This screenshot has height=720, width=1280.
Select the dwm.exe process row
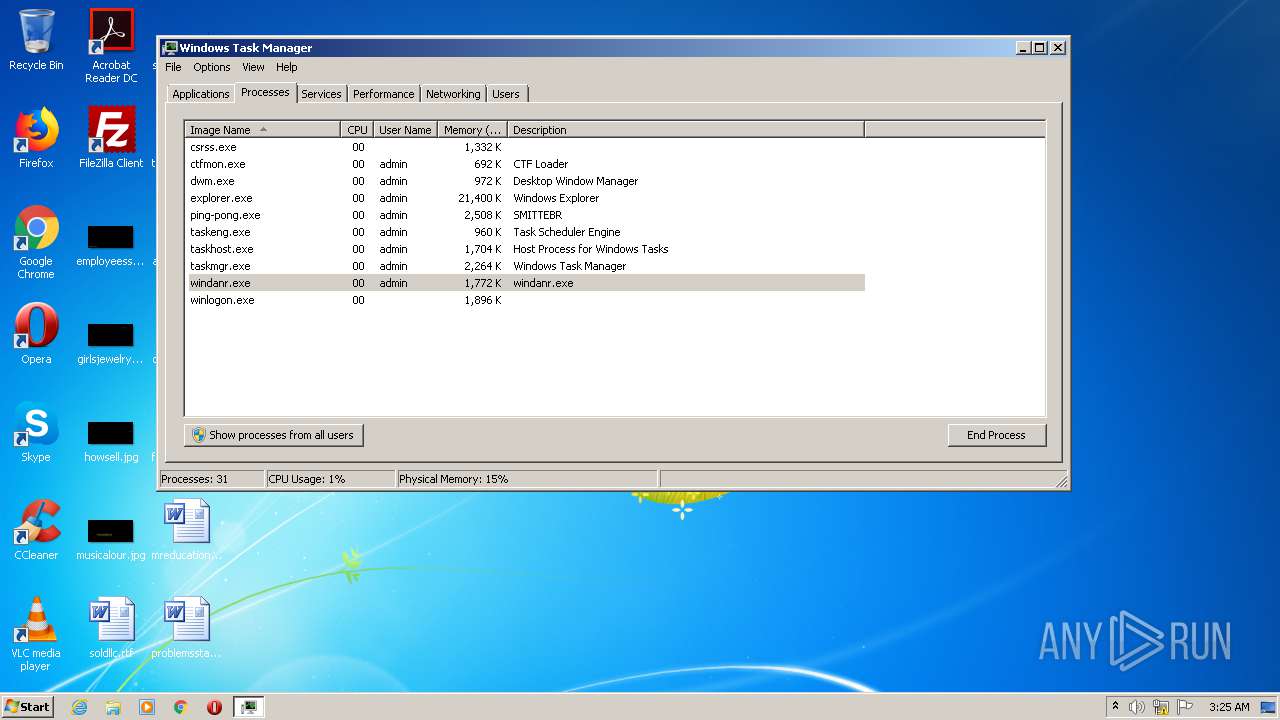[x=525, y=181]
